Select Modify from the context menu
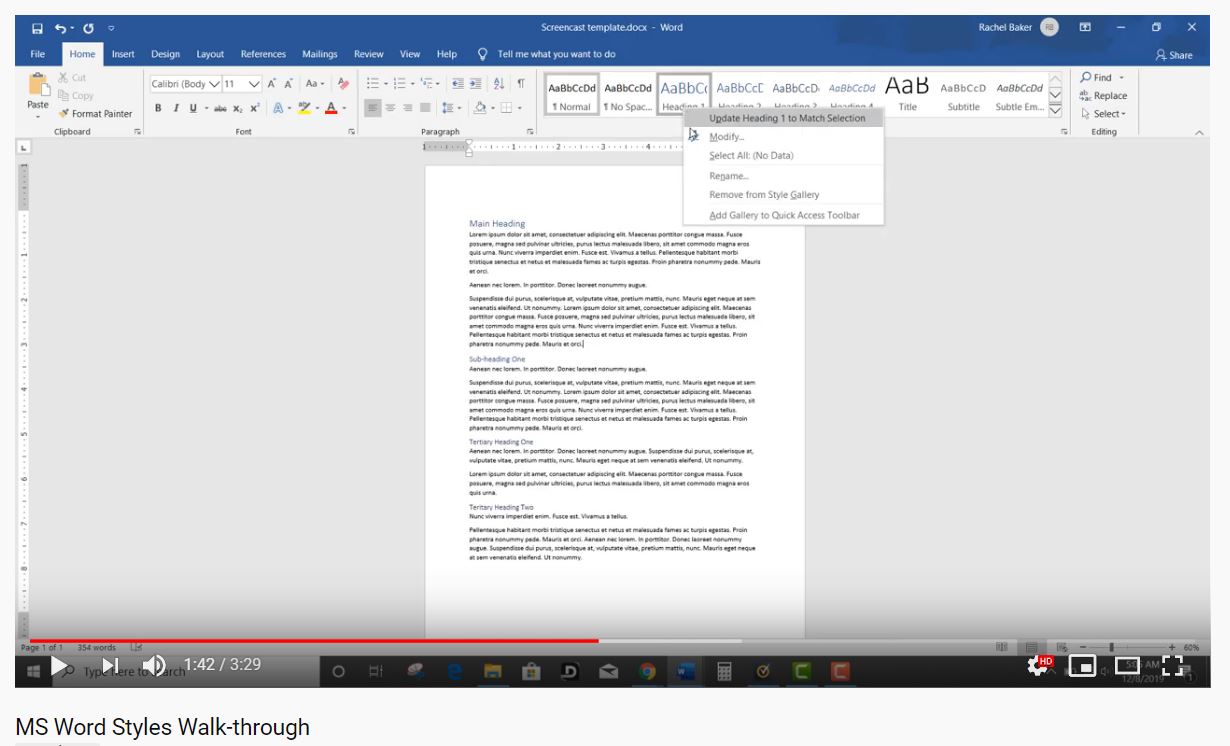This screenshot has height=746, width=1230. pos(726,137)
